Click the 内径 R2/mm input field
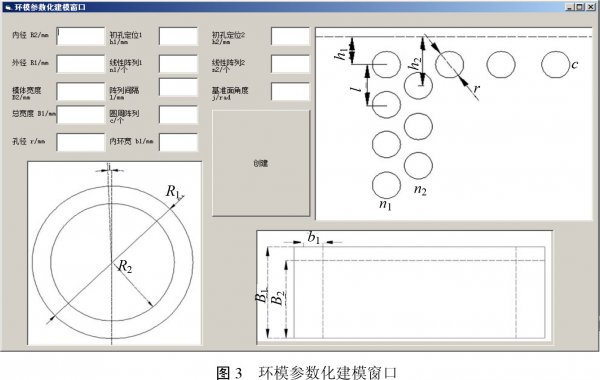Screen dimensions: 600x380 click(81, 36)
